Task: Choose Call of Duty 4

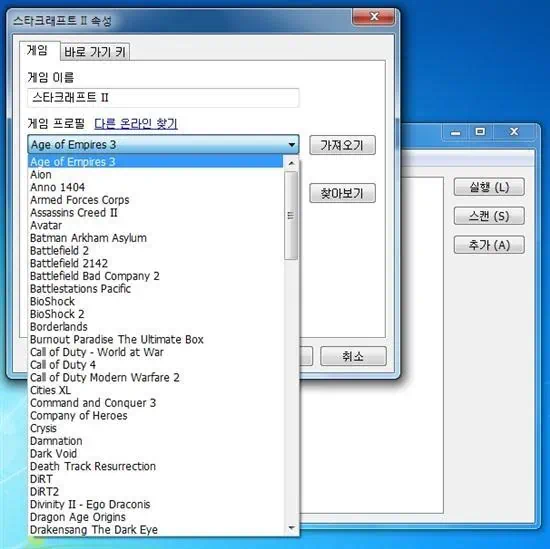Action: 156,365
